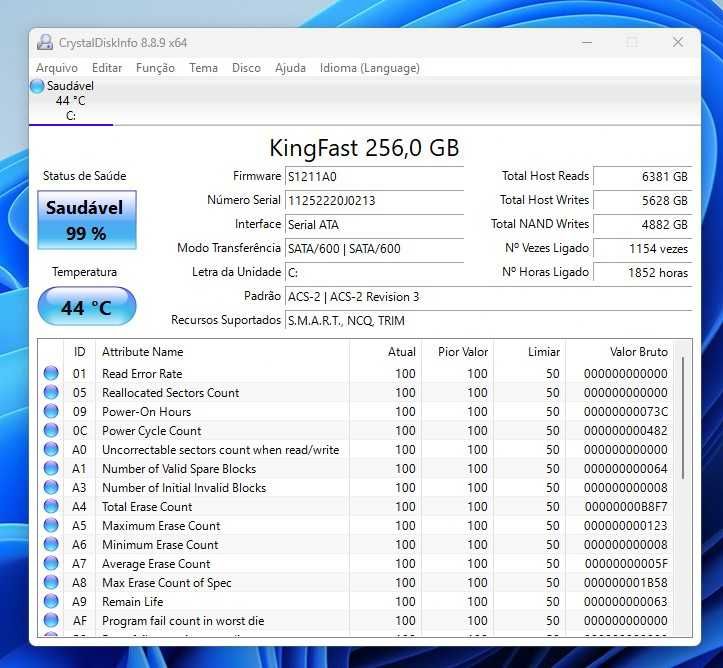Click the CrystalDiskInfo app icon in title bar
Image resolution: width=723 pixels, height=668 pixels.
tap(45, 42)
